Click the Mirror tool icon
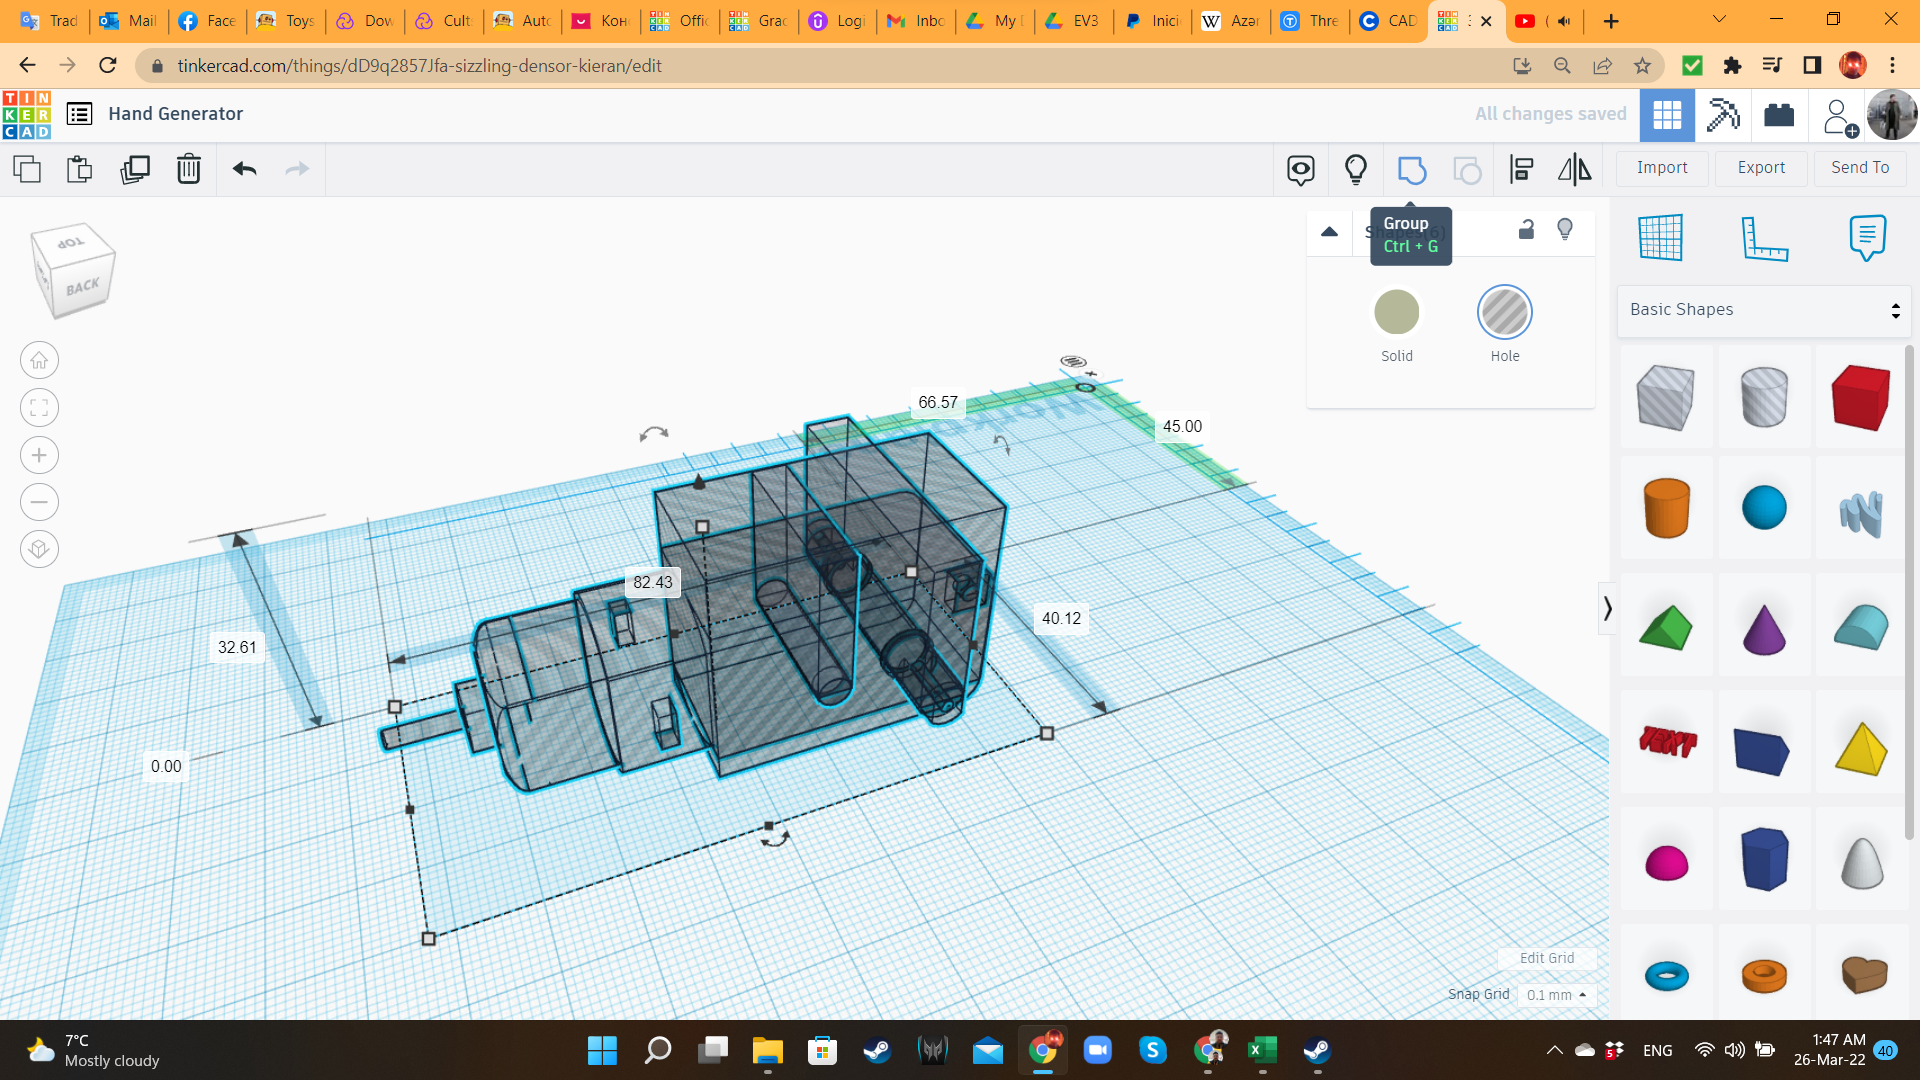 (x=1574, y=170)
